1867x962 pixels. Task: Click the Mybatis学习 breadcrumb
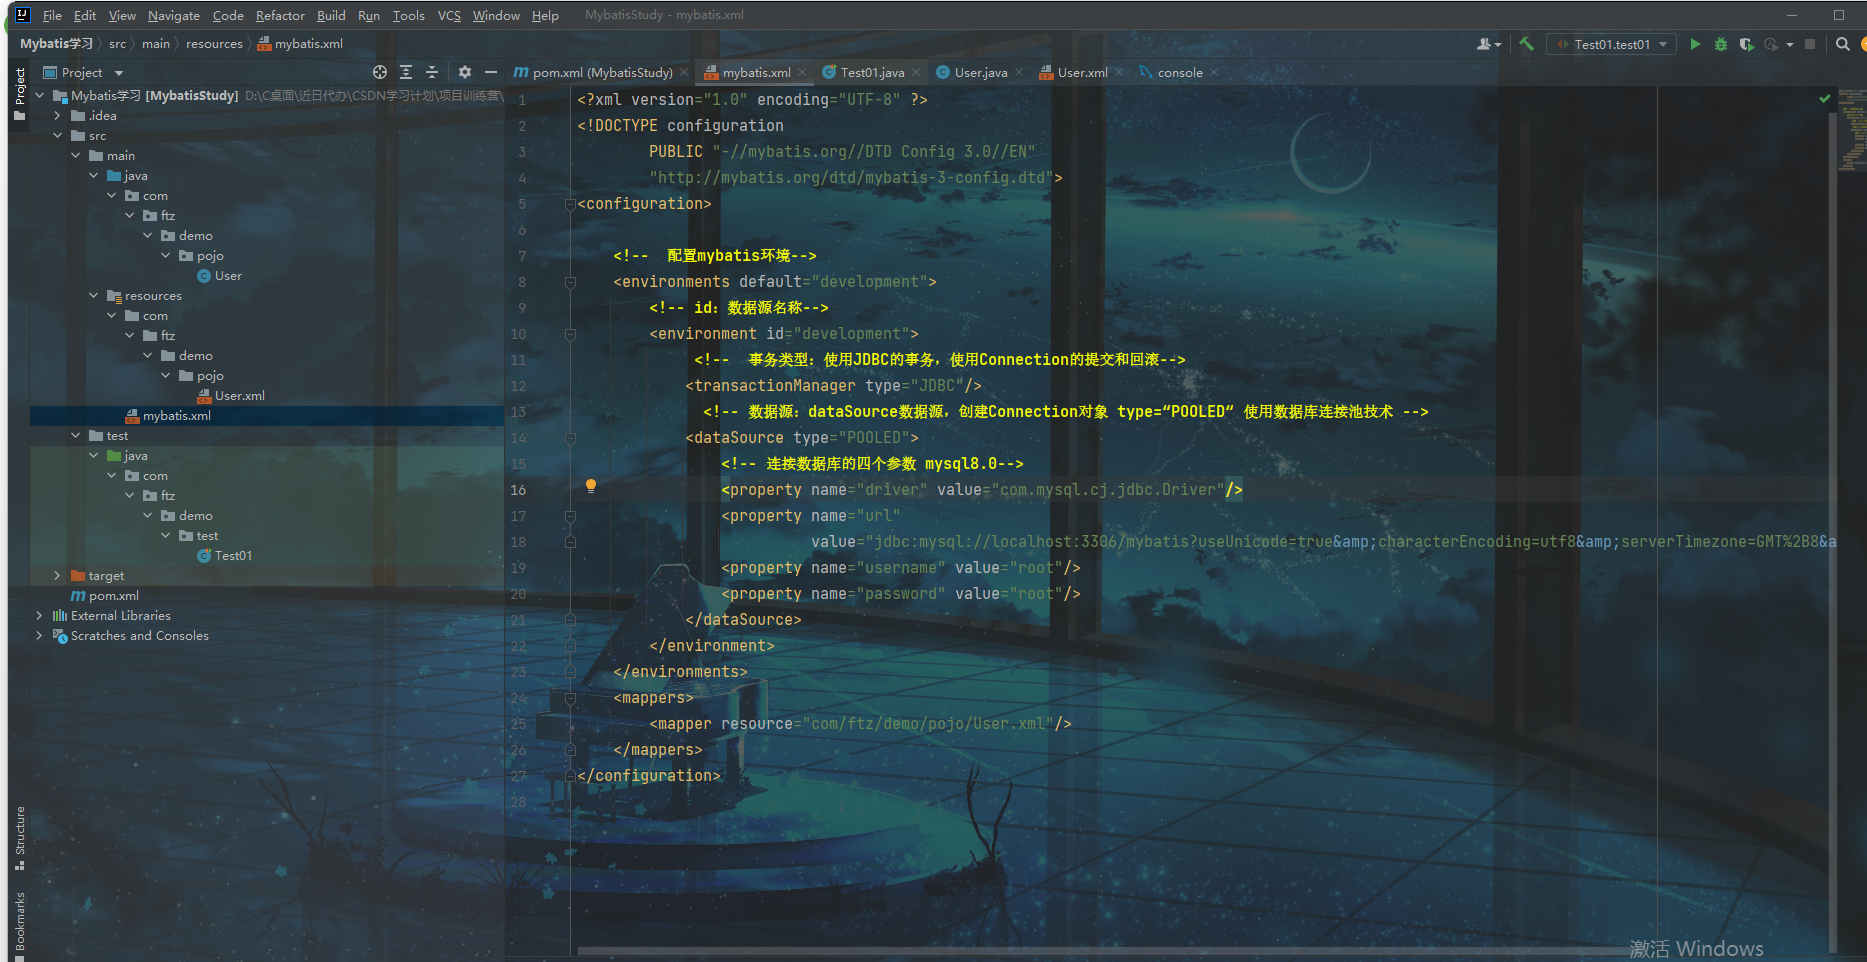(56, 43)
